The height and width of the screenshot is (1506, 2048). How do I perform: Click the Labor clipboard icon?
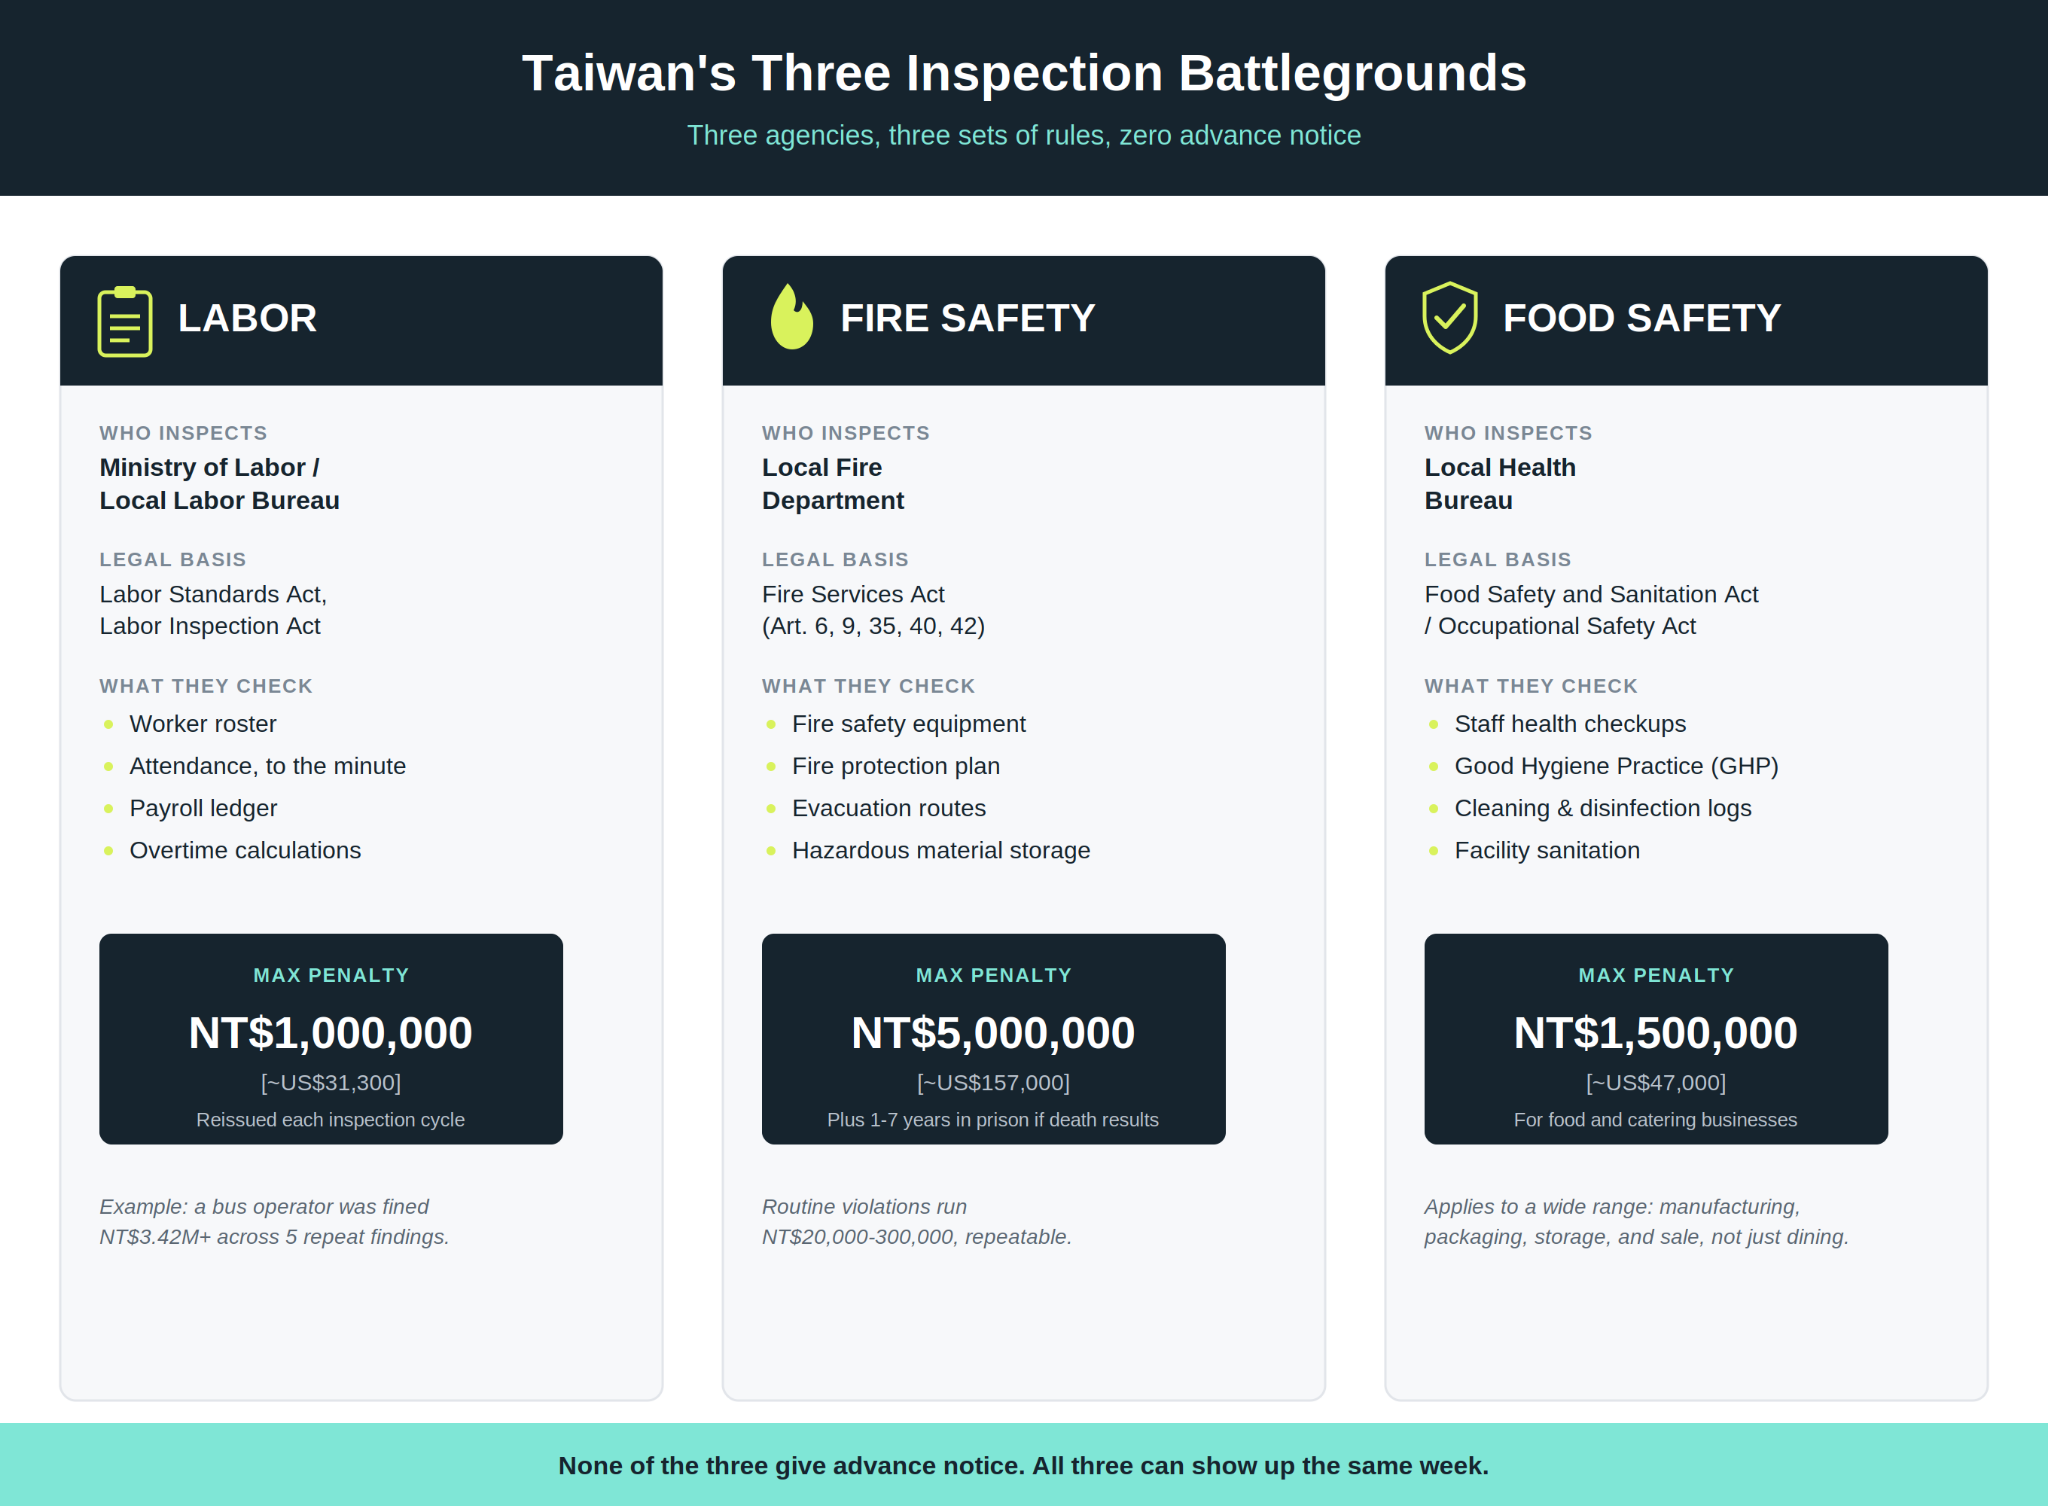[x=125, y=321]
